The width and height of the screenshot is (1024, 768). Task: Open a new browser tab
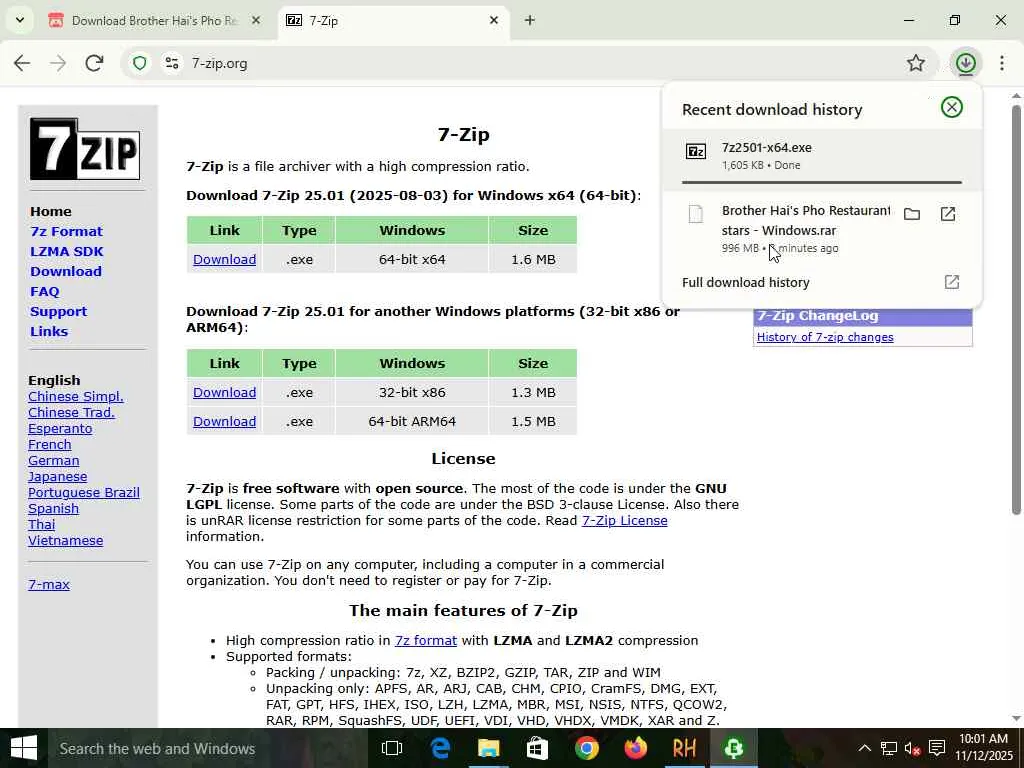point(530,20)
